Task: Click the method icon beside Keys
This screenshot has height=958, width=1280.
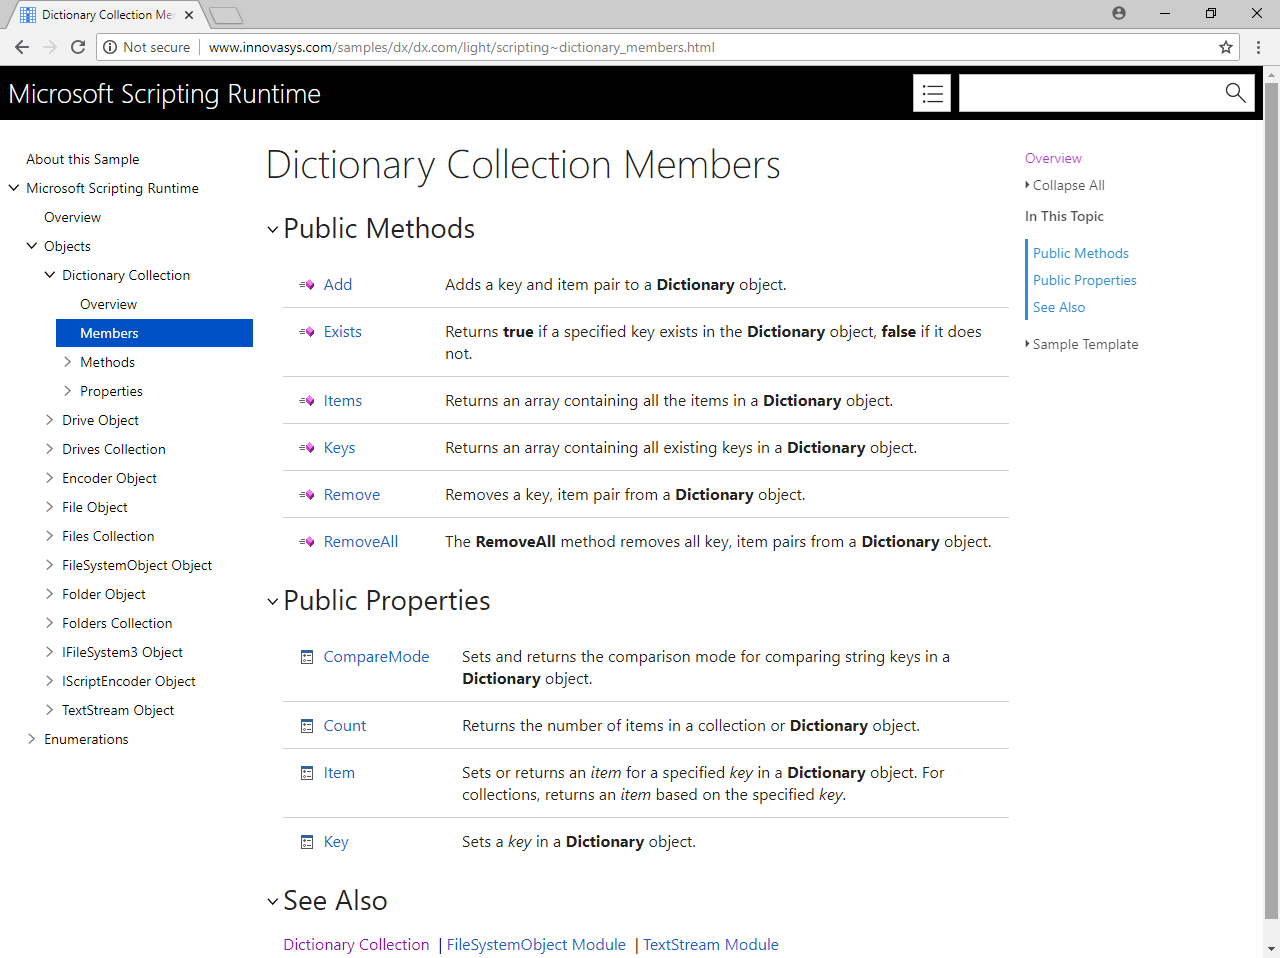Action: pos(307,448)
